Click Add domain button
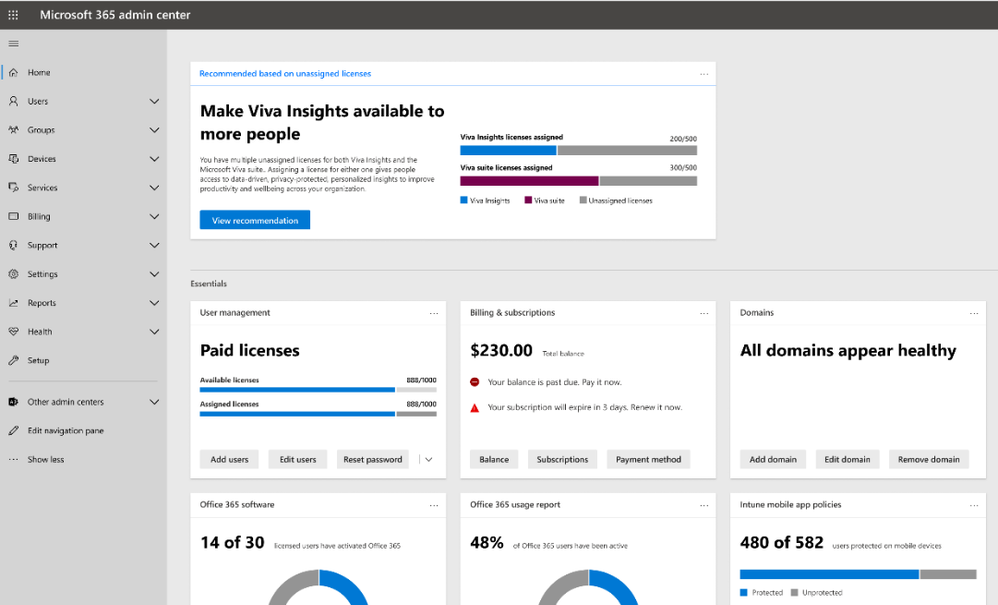 [x=773, y=459]
